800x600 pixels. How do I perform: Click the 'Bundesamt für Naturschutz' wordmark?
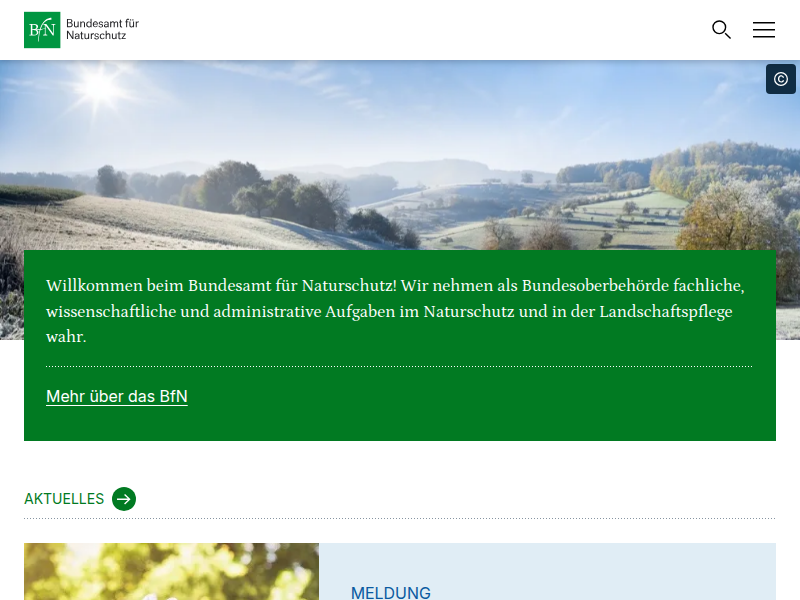102,29
